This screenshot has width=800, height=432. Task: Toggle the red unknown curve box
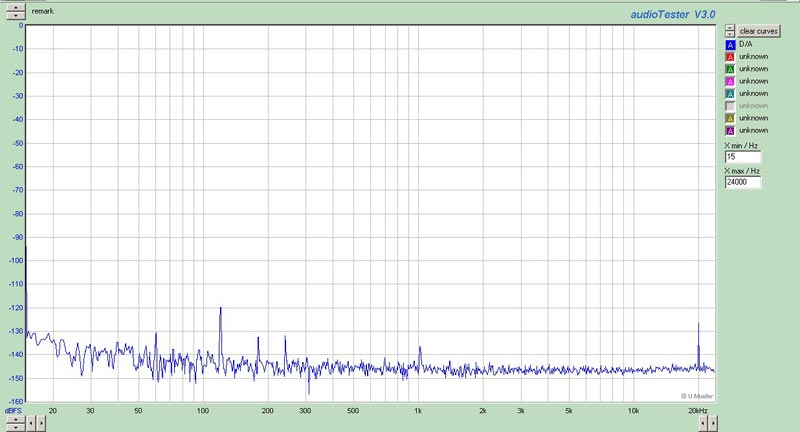pyautogui.click(x=730, y=57)
